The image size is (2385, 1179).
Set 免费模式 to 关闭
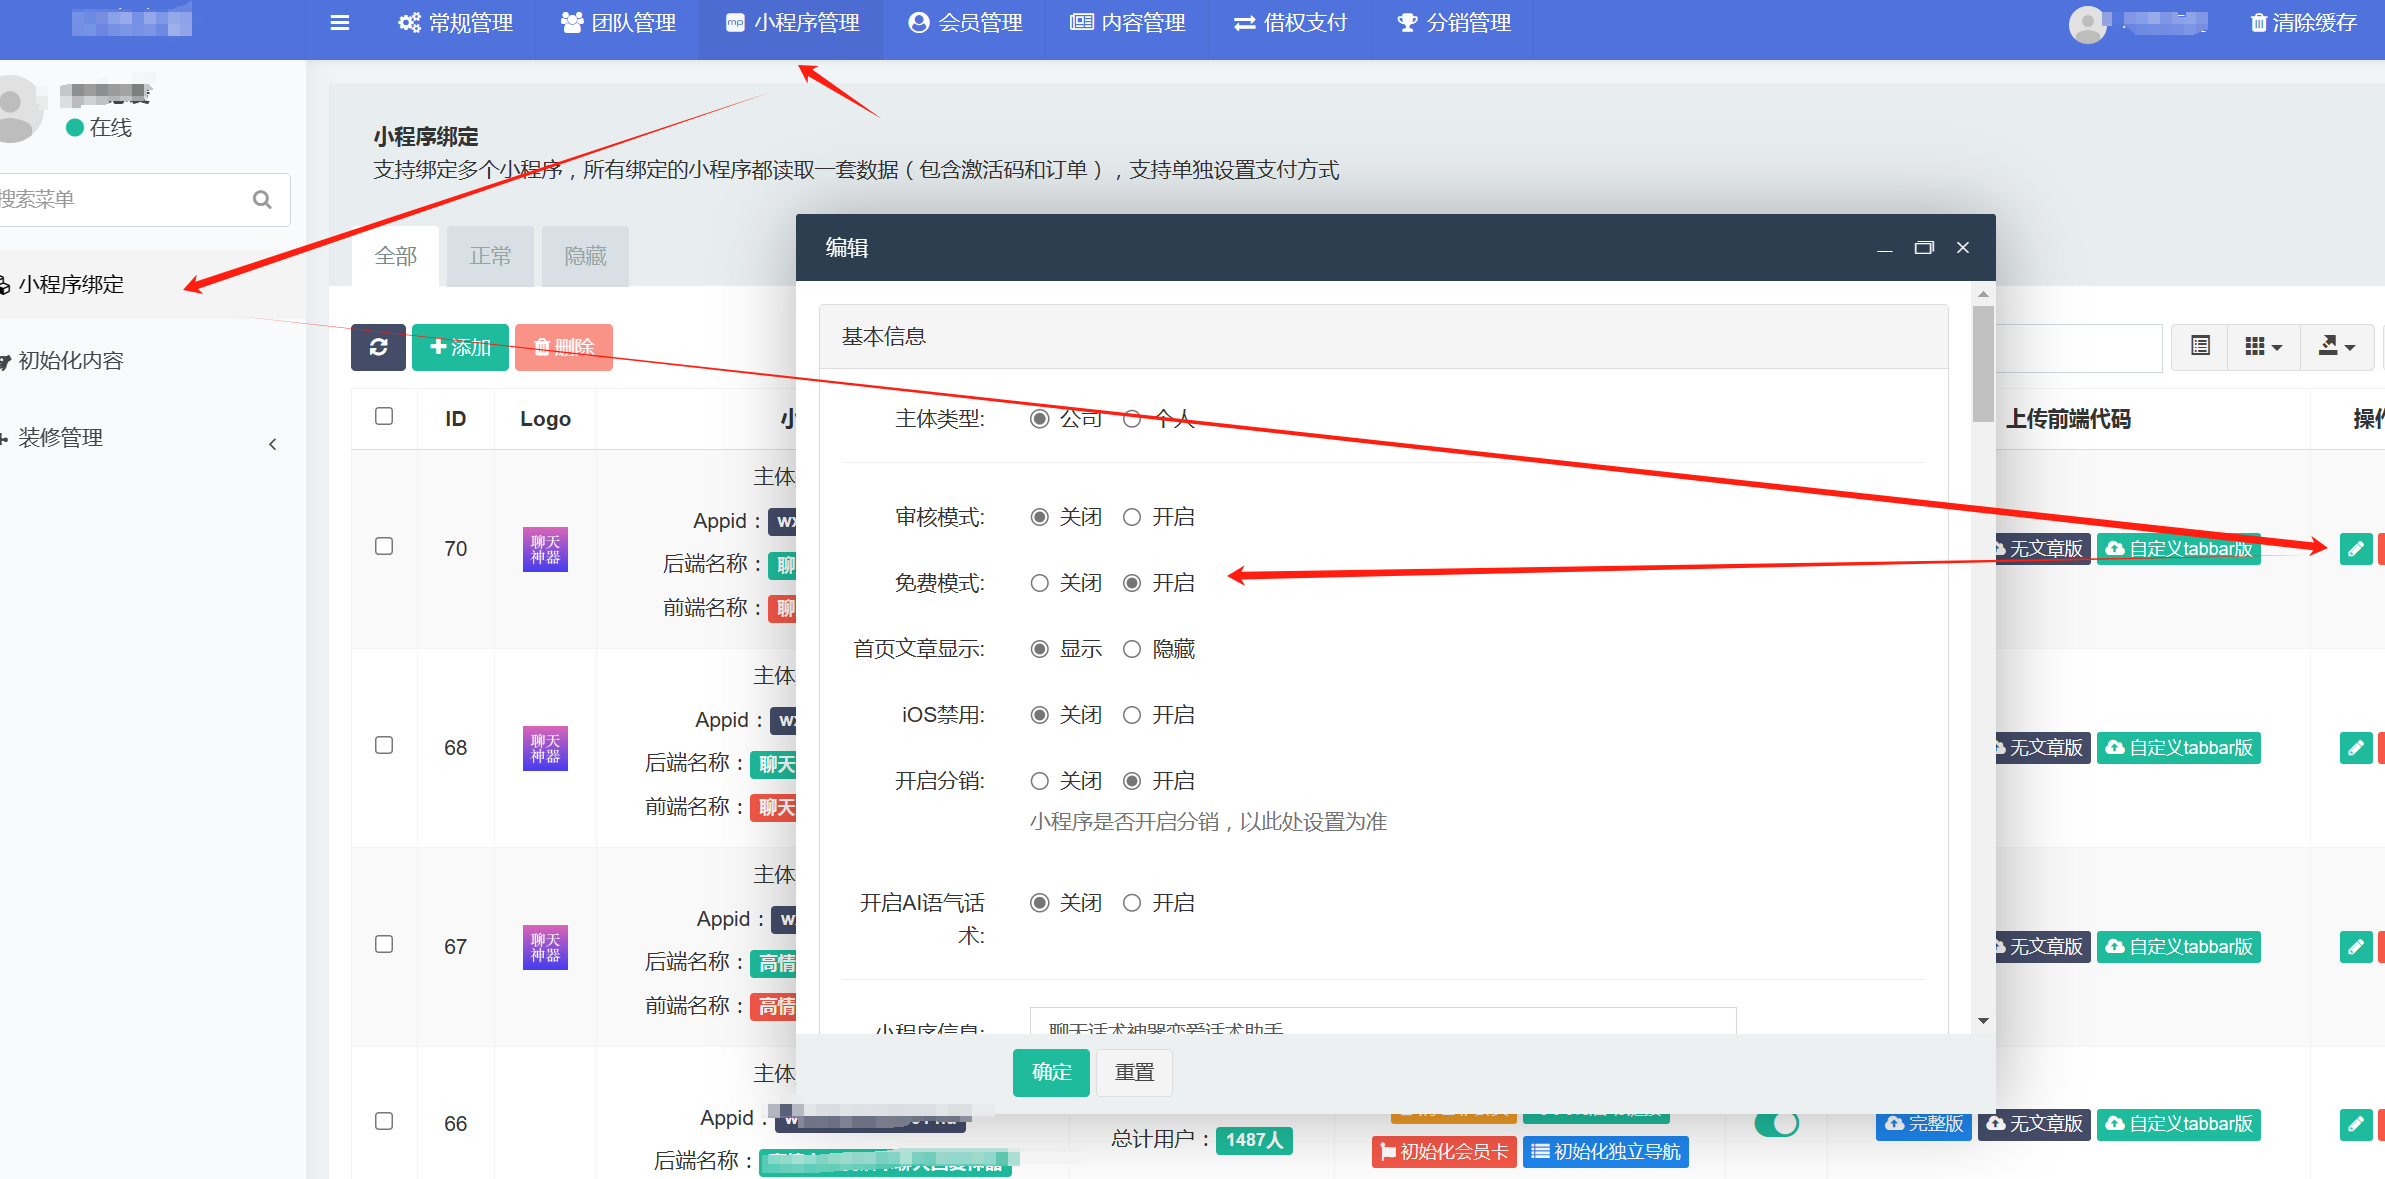[x=1040, y=583]
